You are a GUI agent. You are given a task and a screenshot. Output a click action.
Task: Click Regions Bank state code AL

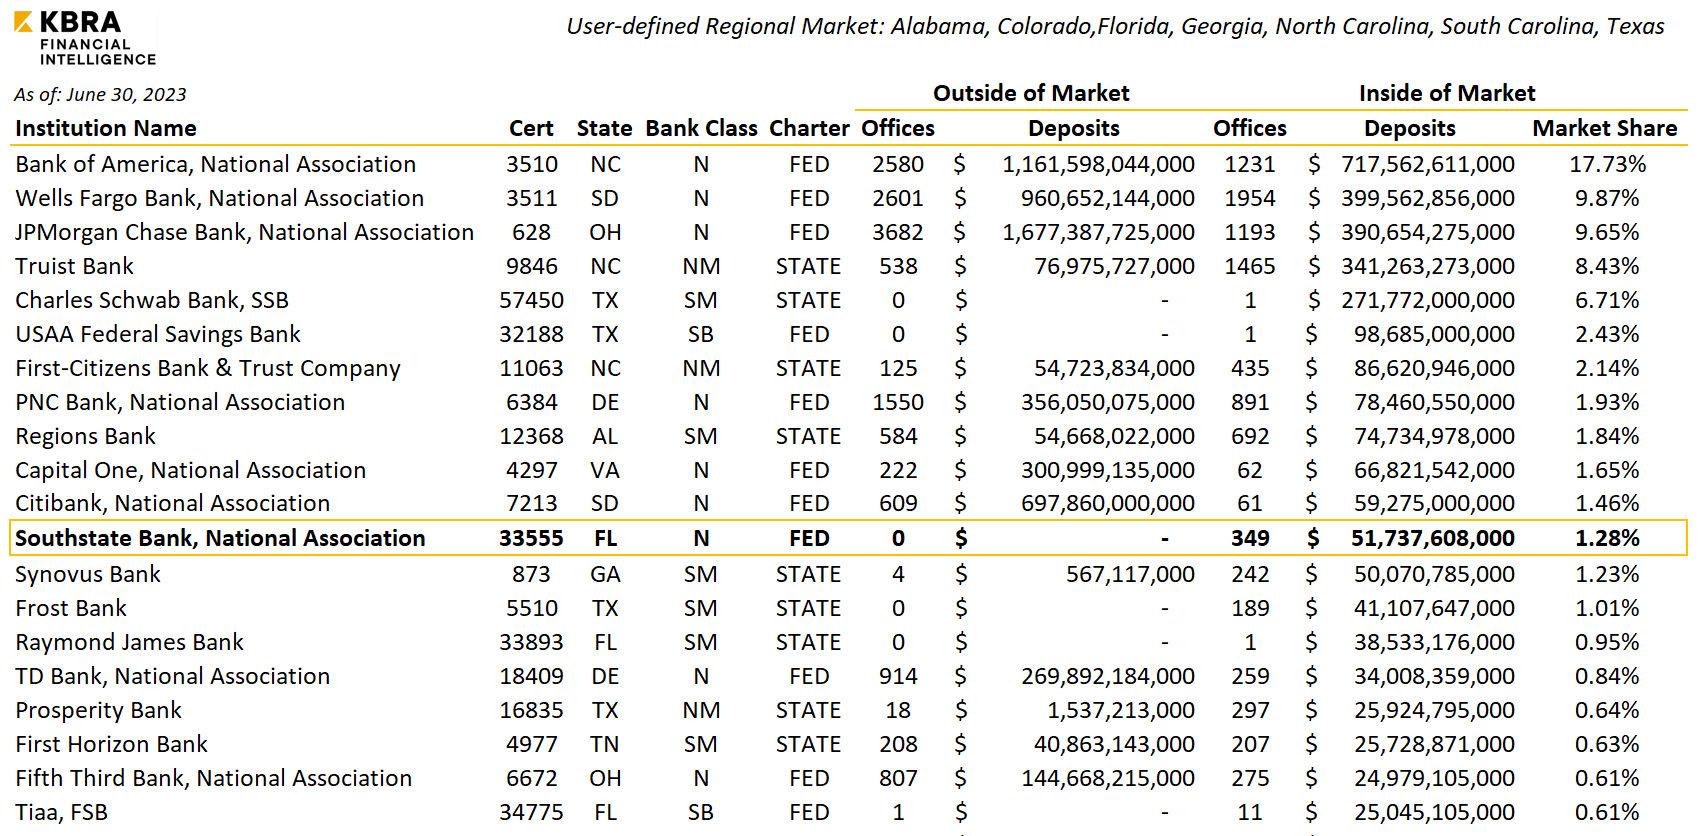click(x=604, y=436)
